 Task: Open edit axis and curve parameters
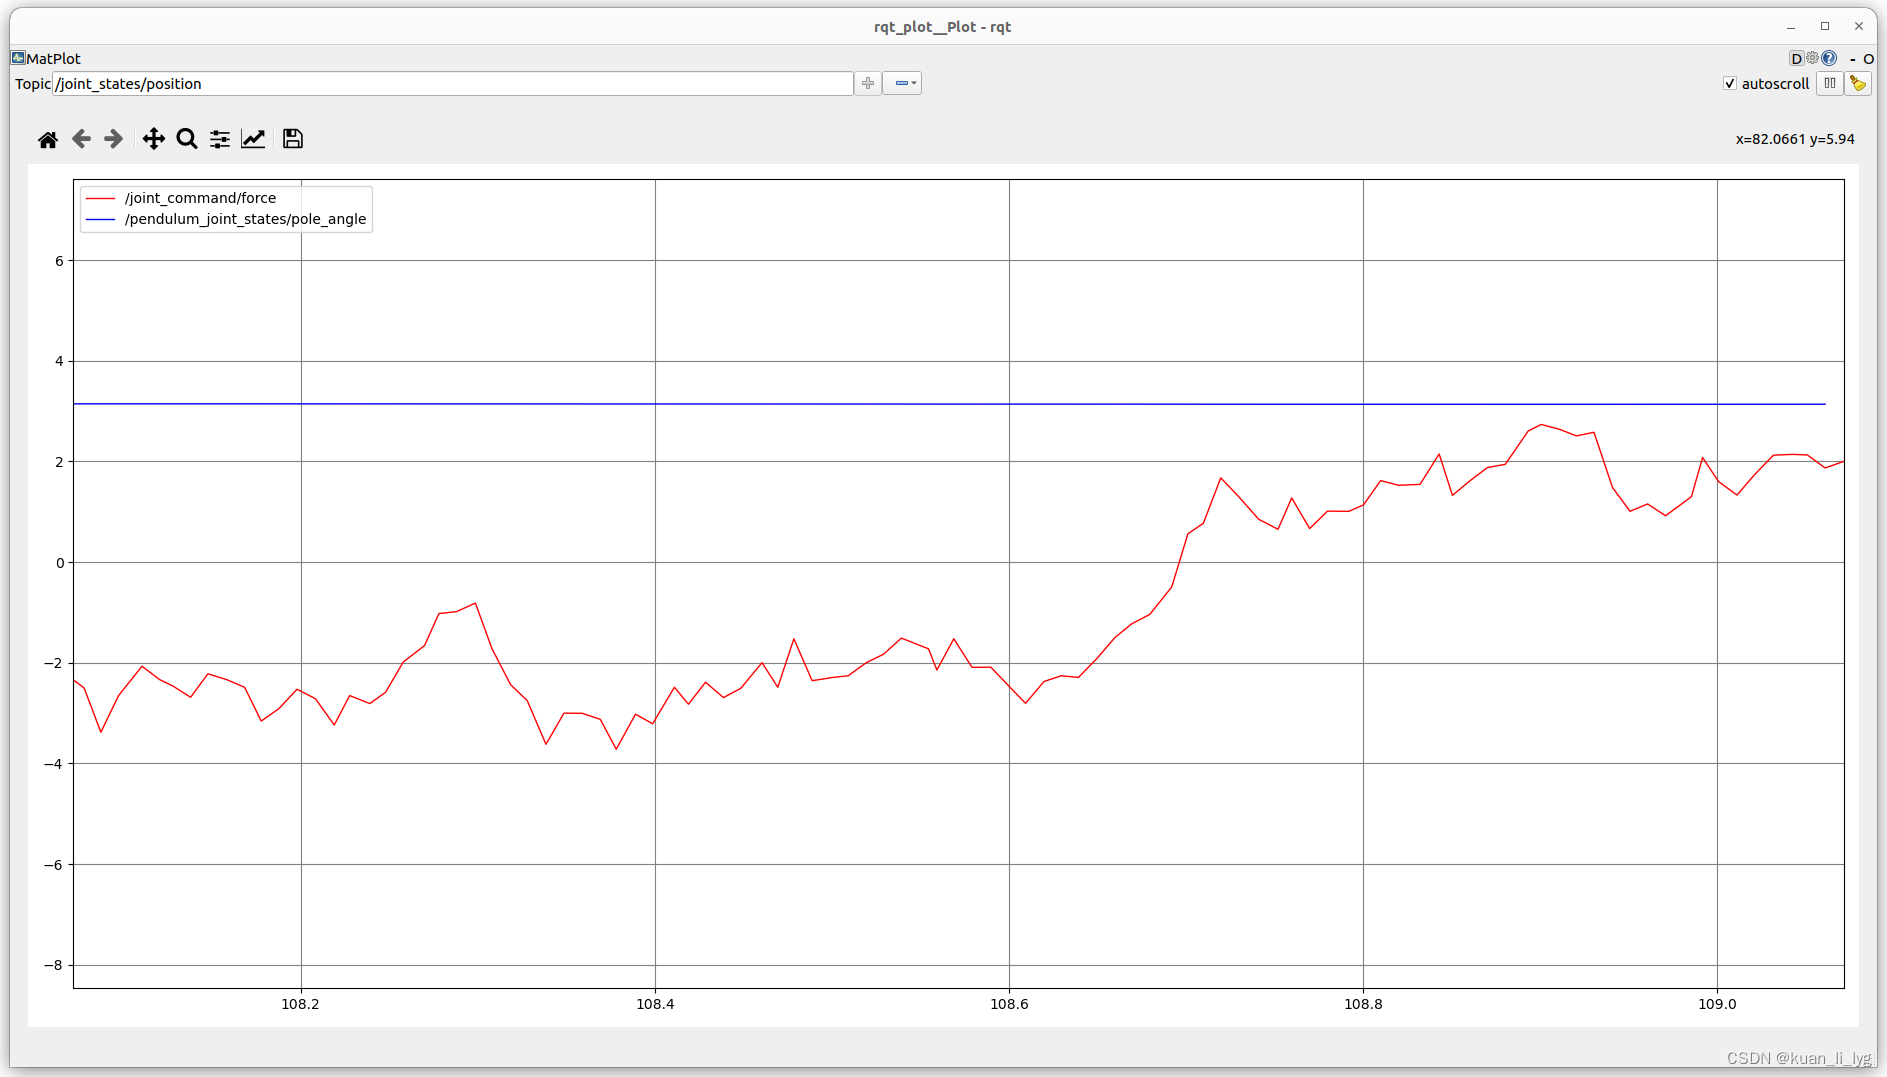pos(253,139)
